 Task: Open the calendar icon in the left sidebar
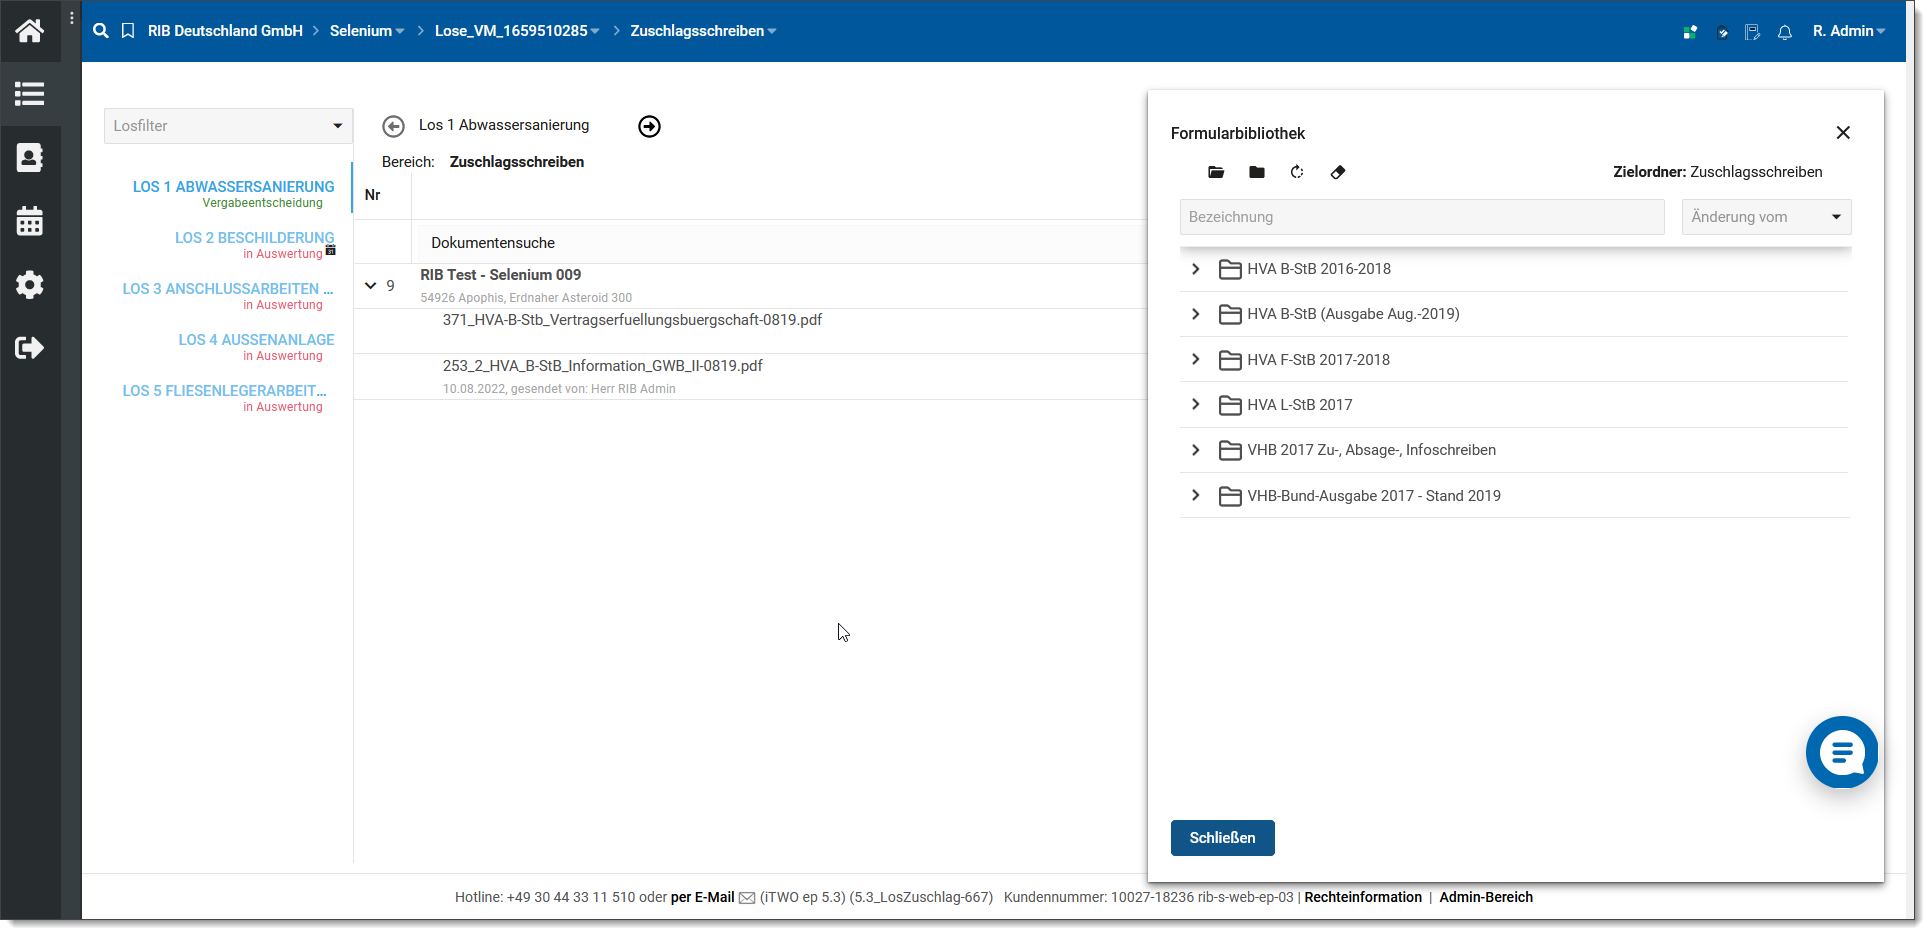pos(30,221)
